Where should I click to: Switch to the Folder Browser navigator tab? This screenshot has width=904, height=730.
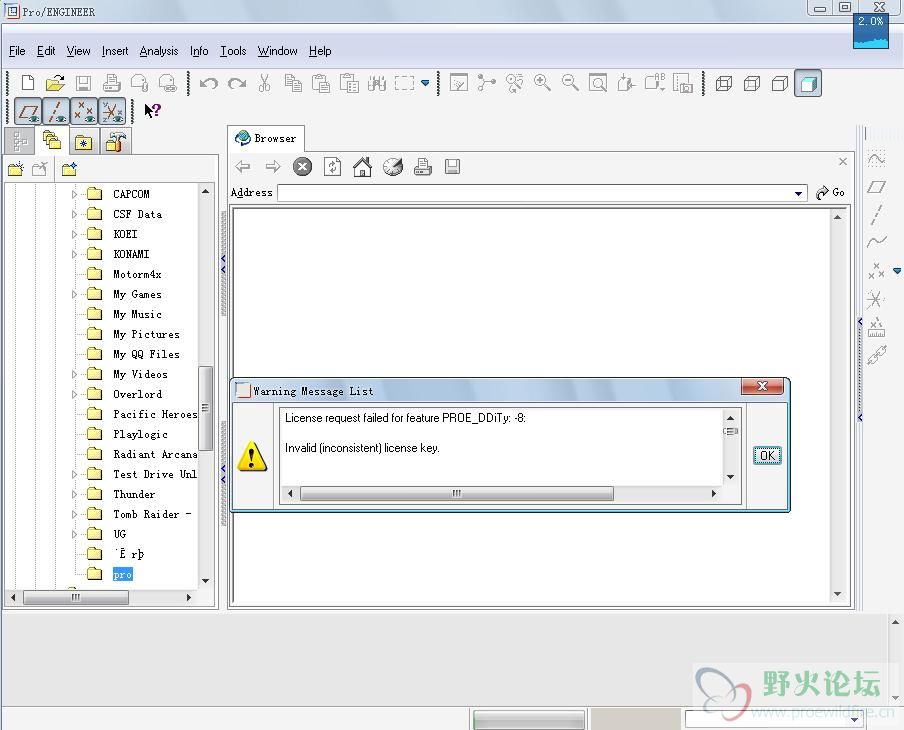coord(51,141)
